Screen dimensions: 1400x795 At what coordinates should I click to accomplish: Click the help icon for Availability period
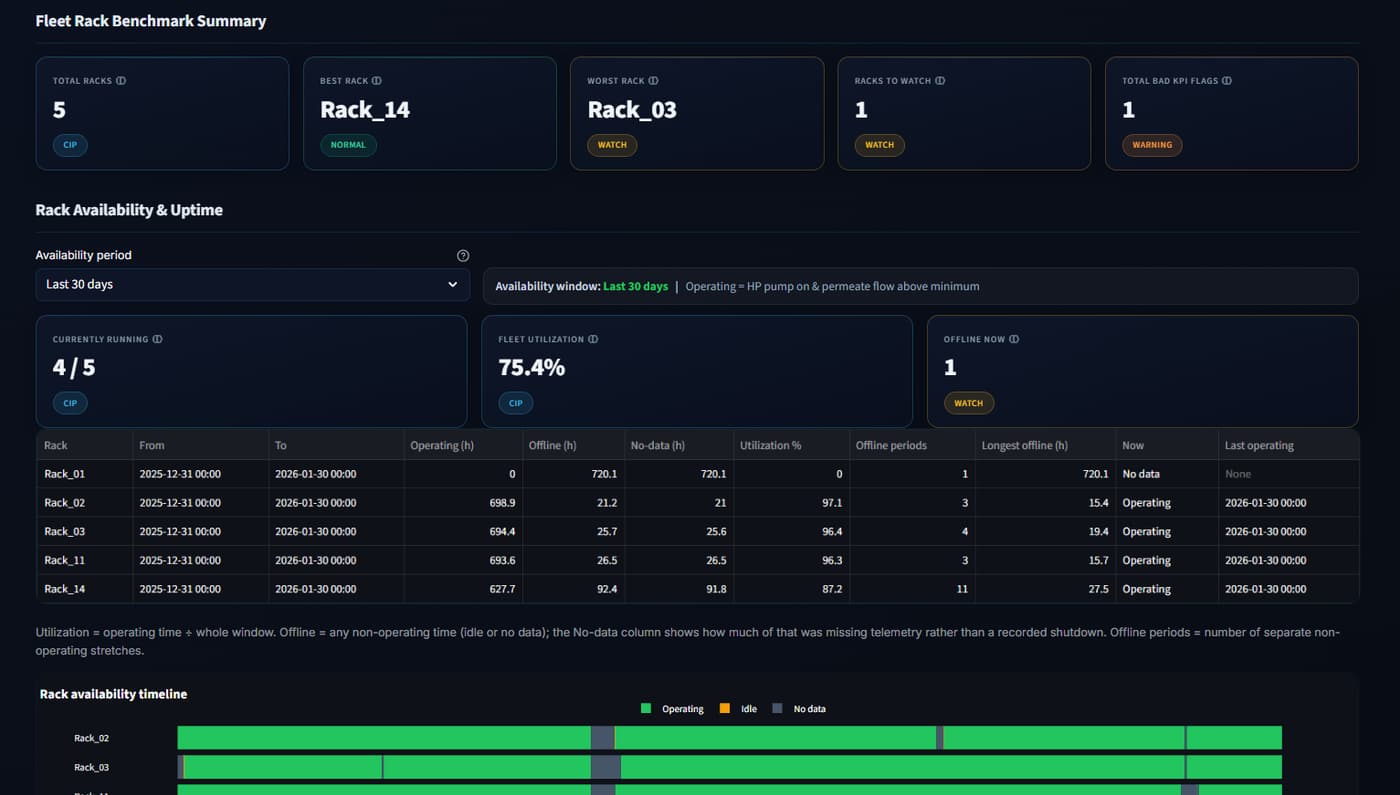[463, 256]
